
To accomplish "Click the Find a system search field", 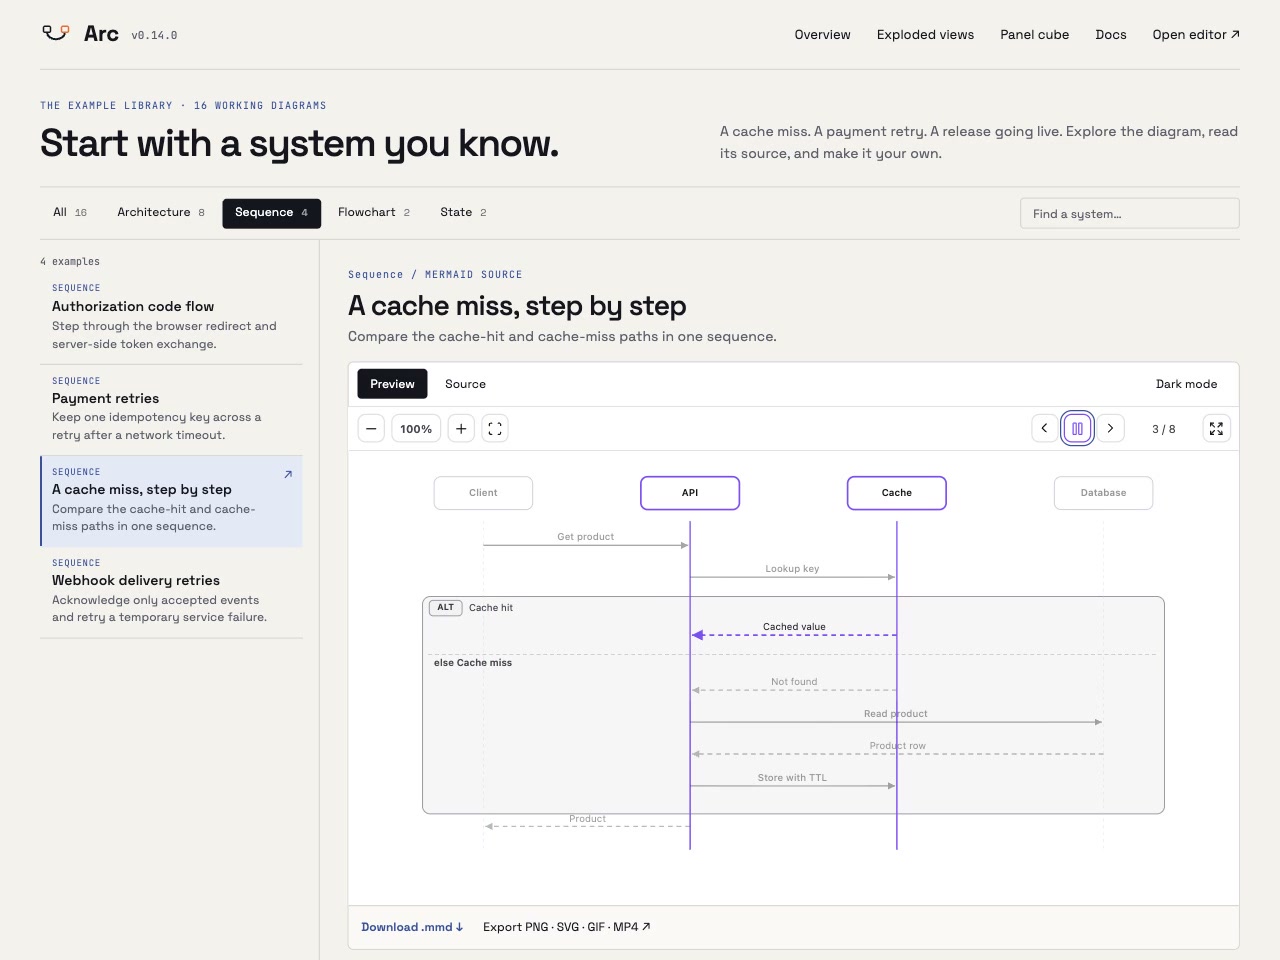I will [1129, 213].
